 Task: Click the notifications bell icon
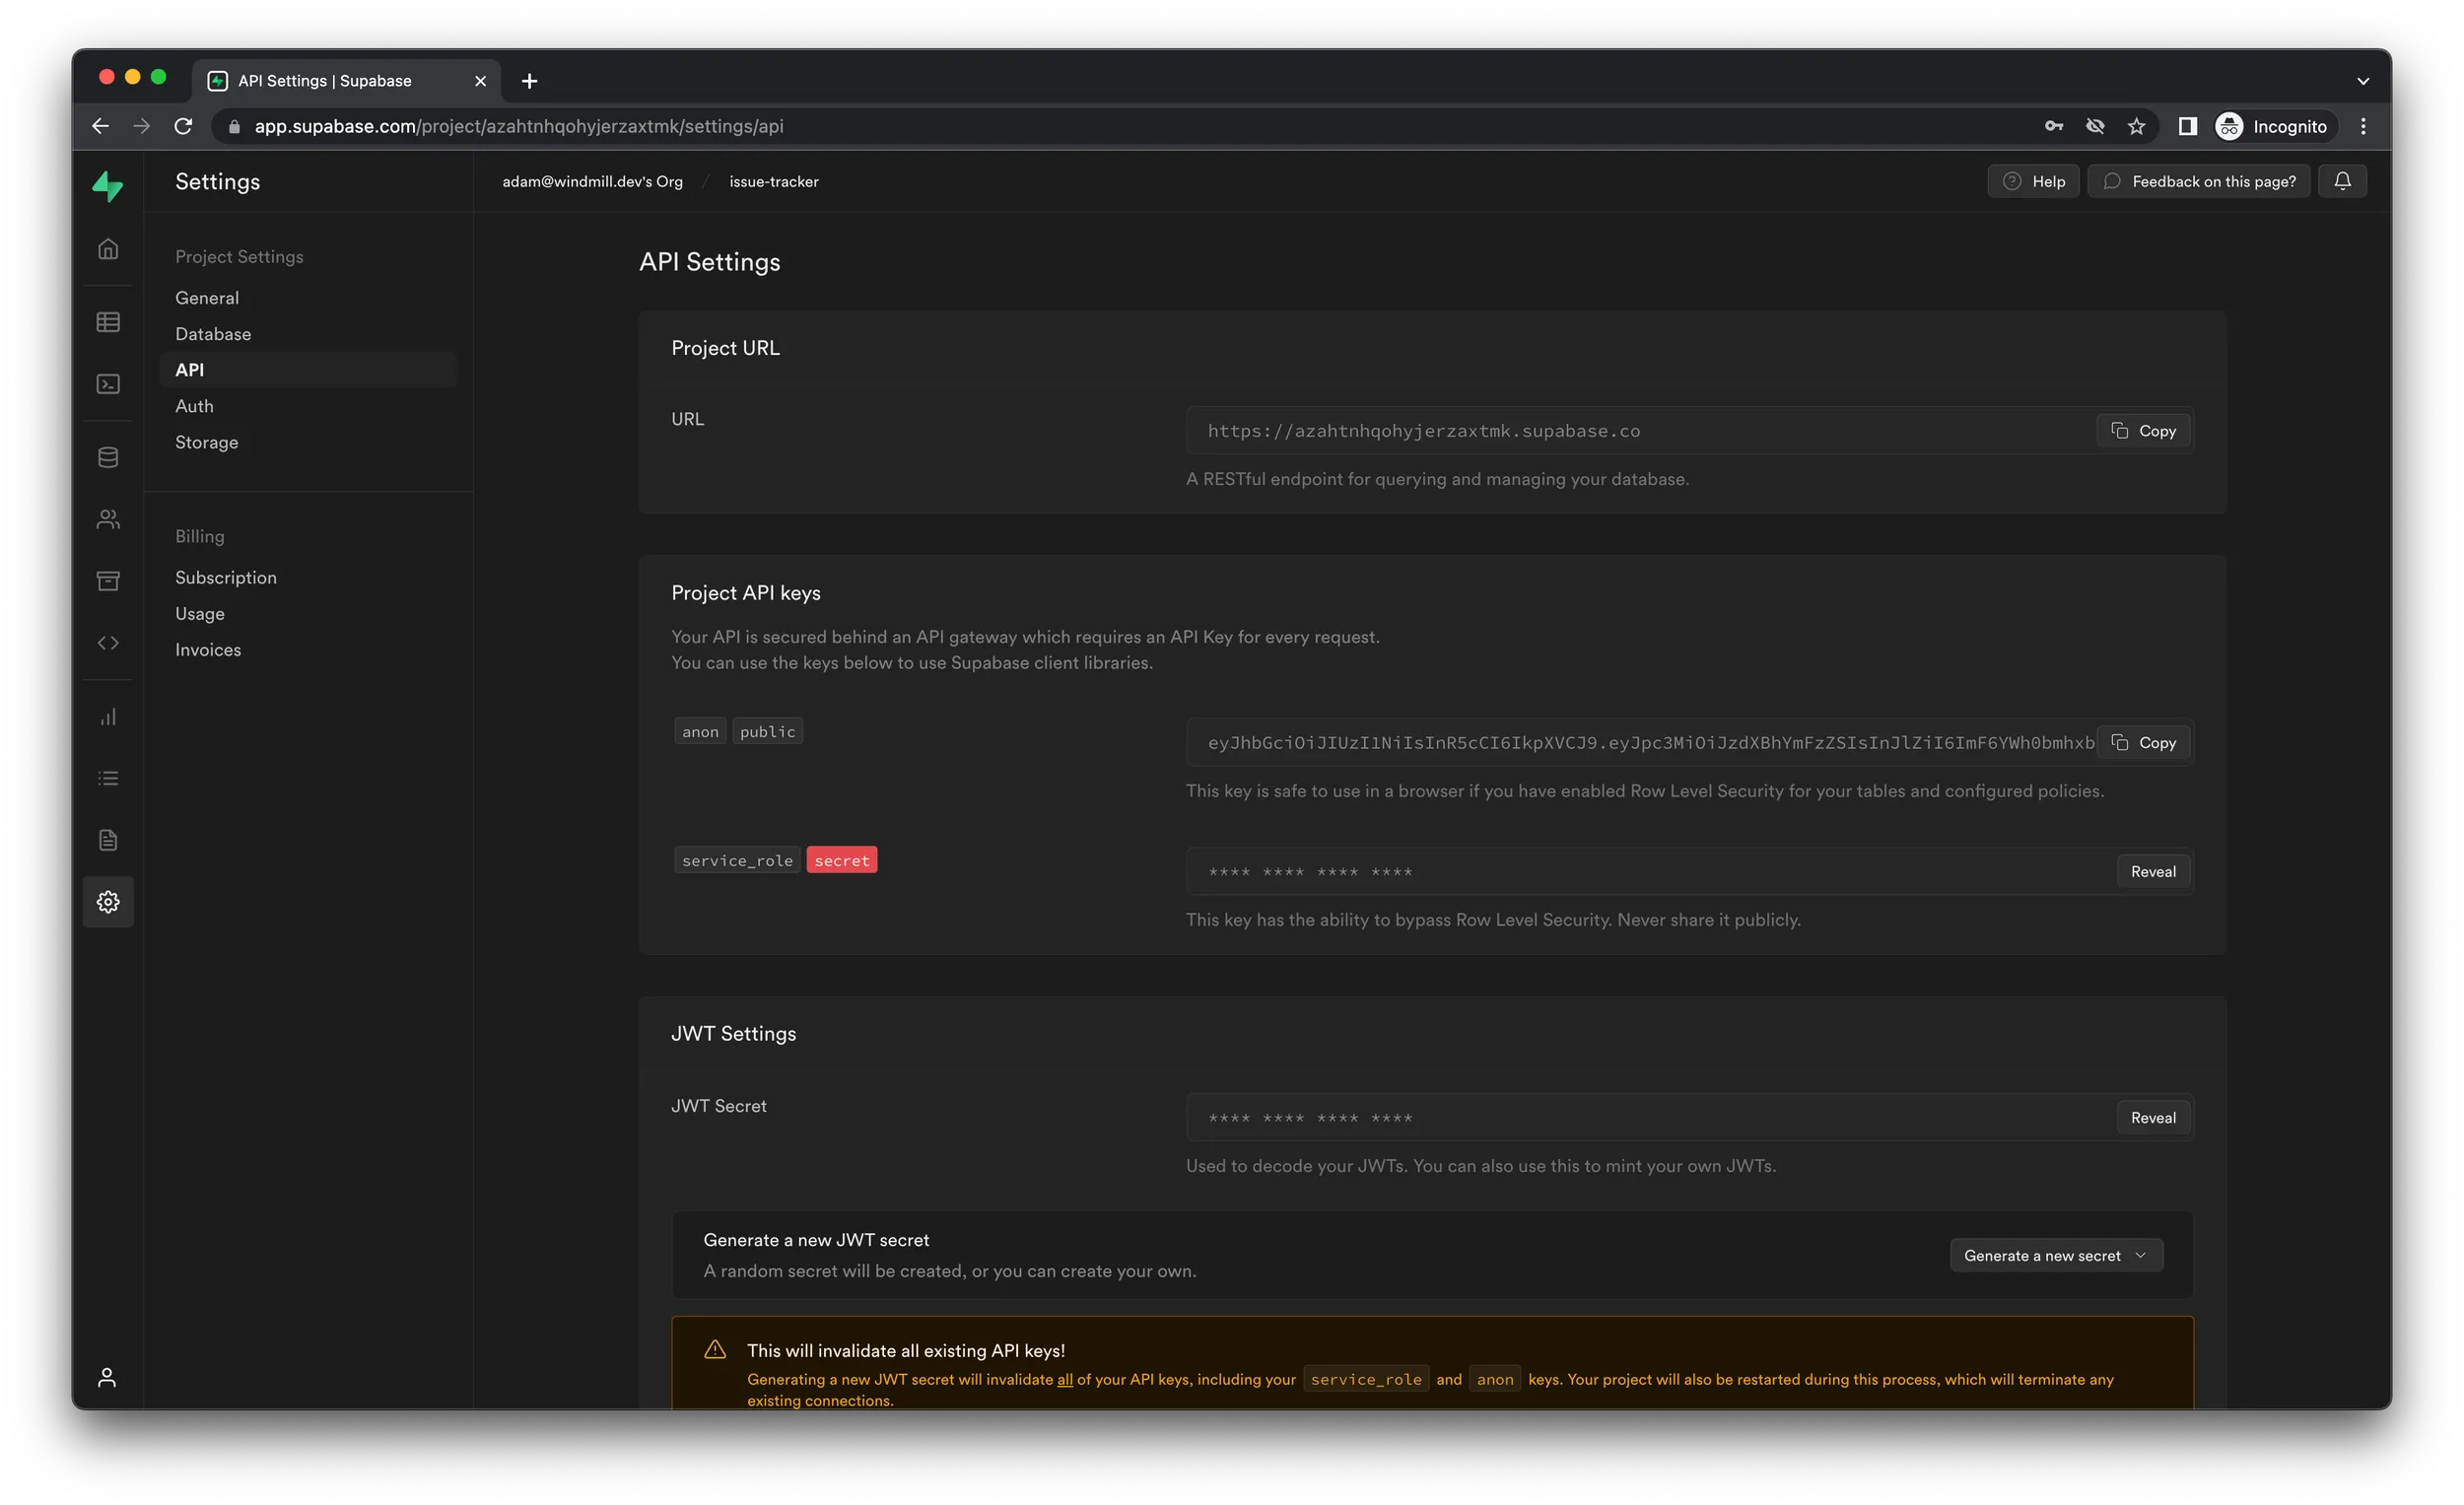pyautogui.click(x=2343, y=181)
